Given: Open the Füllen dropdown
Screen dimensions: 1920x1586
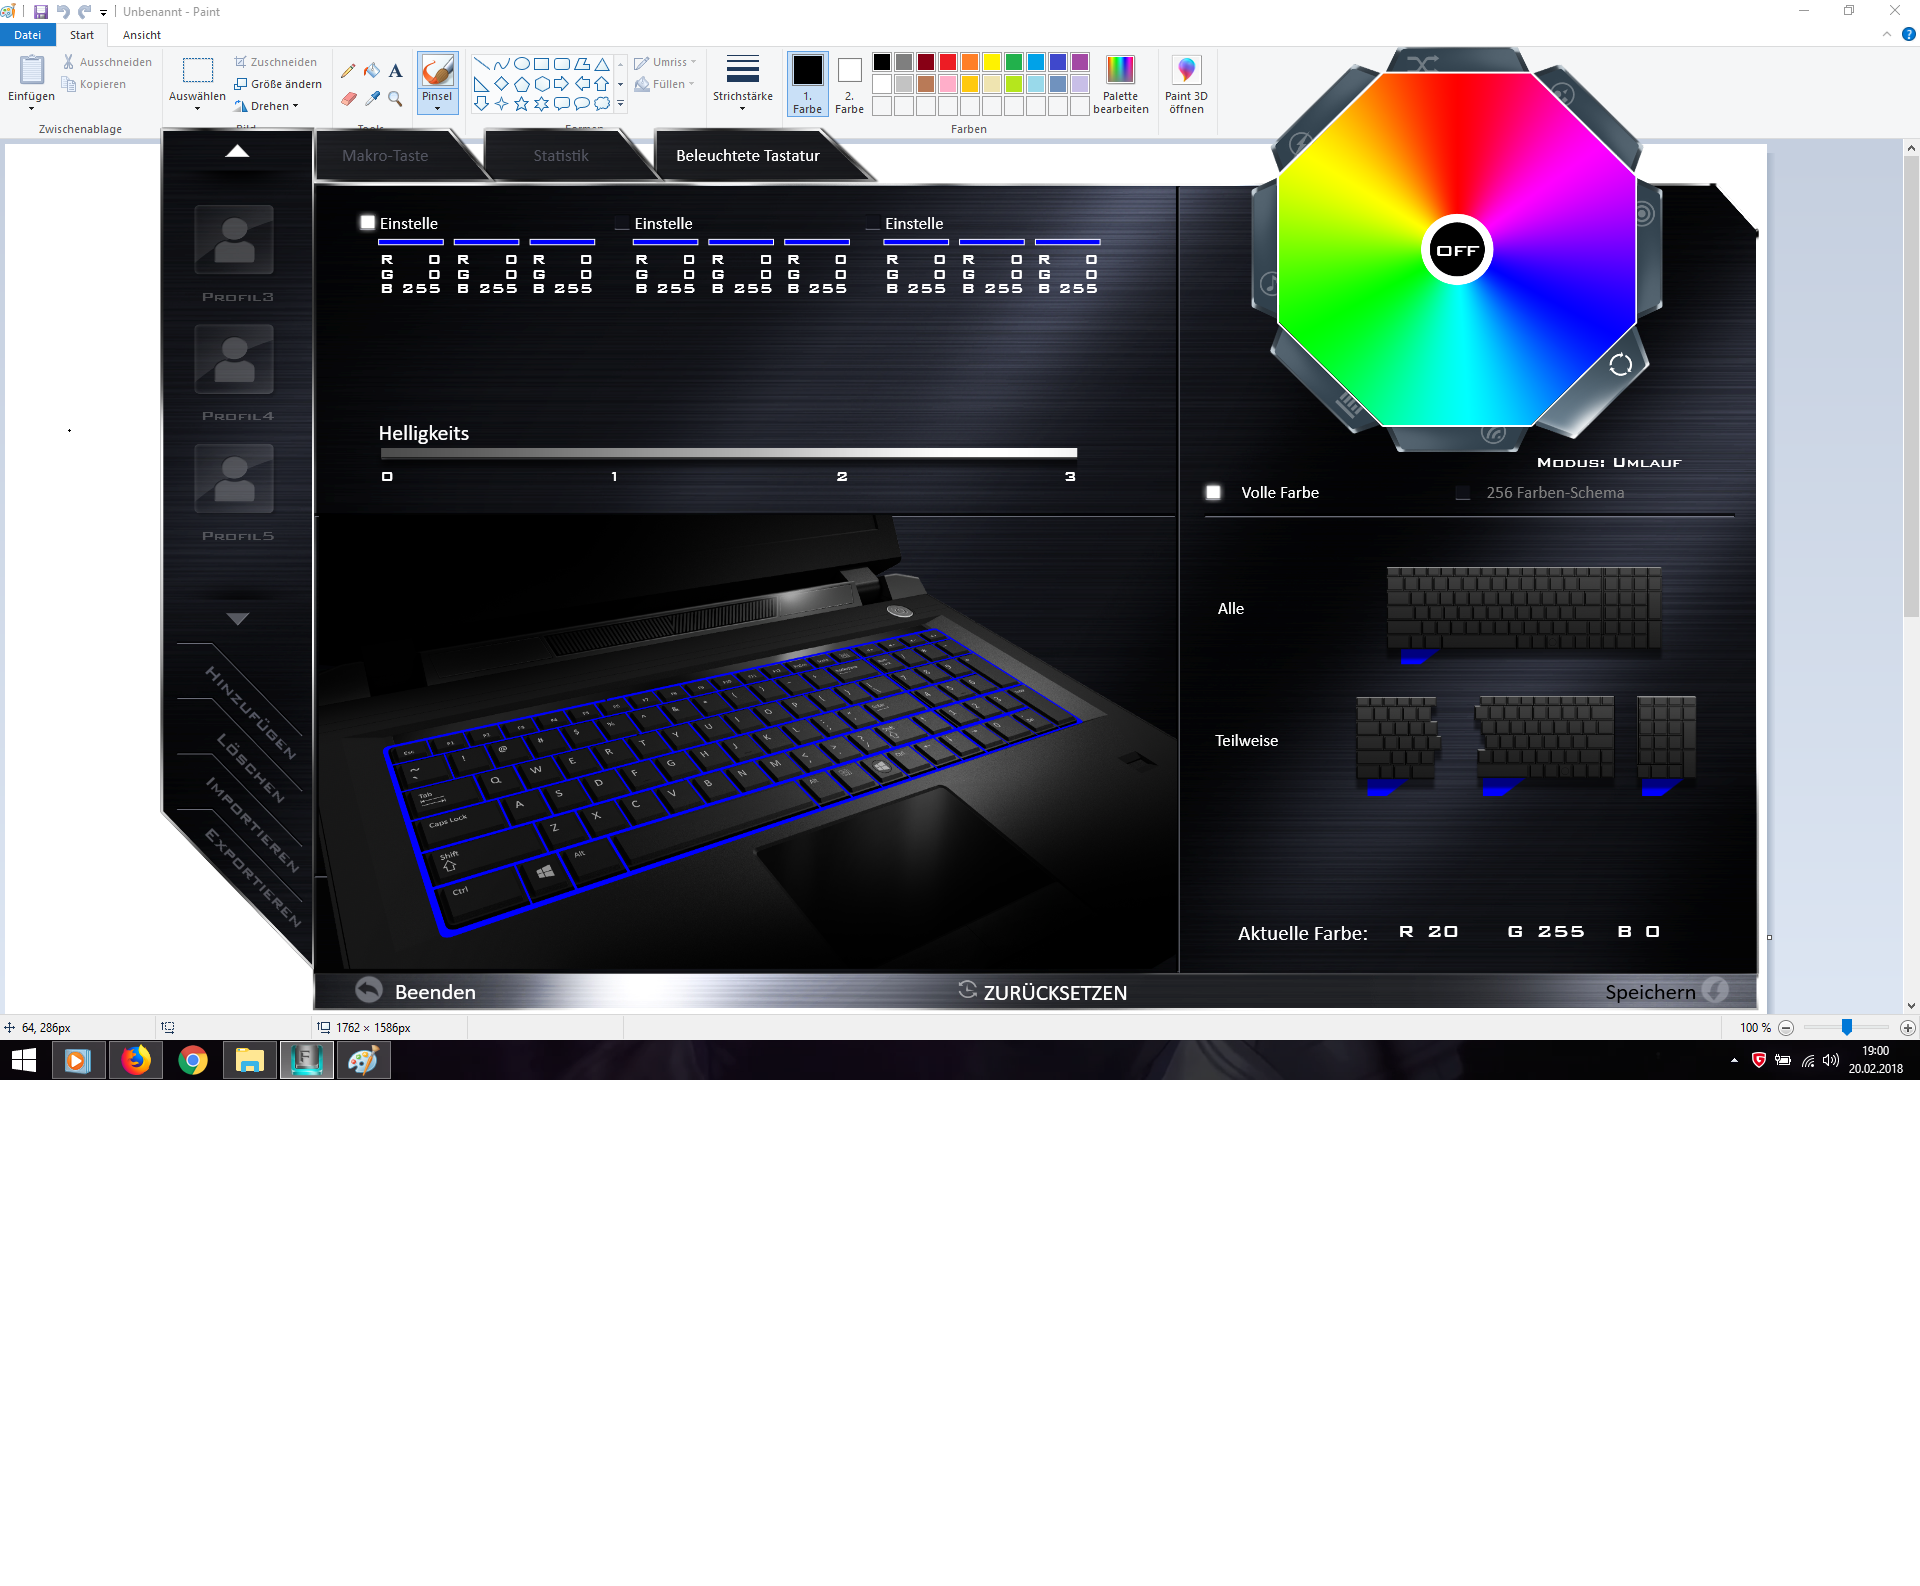Looking at the screenshot, I should pyautogui.click(x=664, y=84).
